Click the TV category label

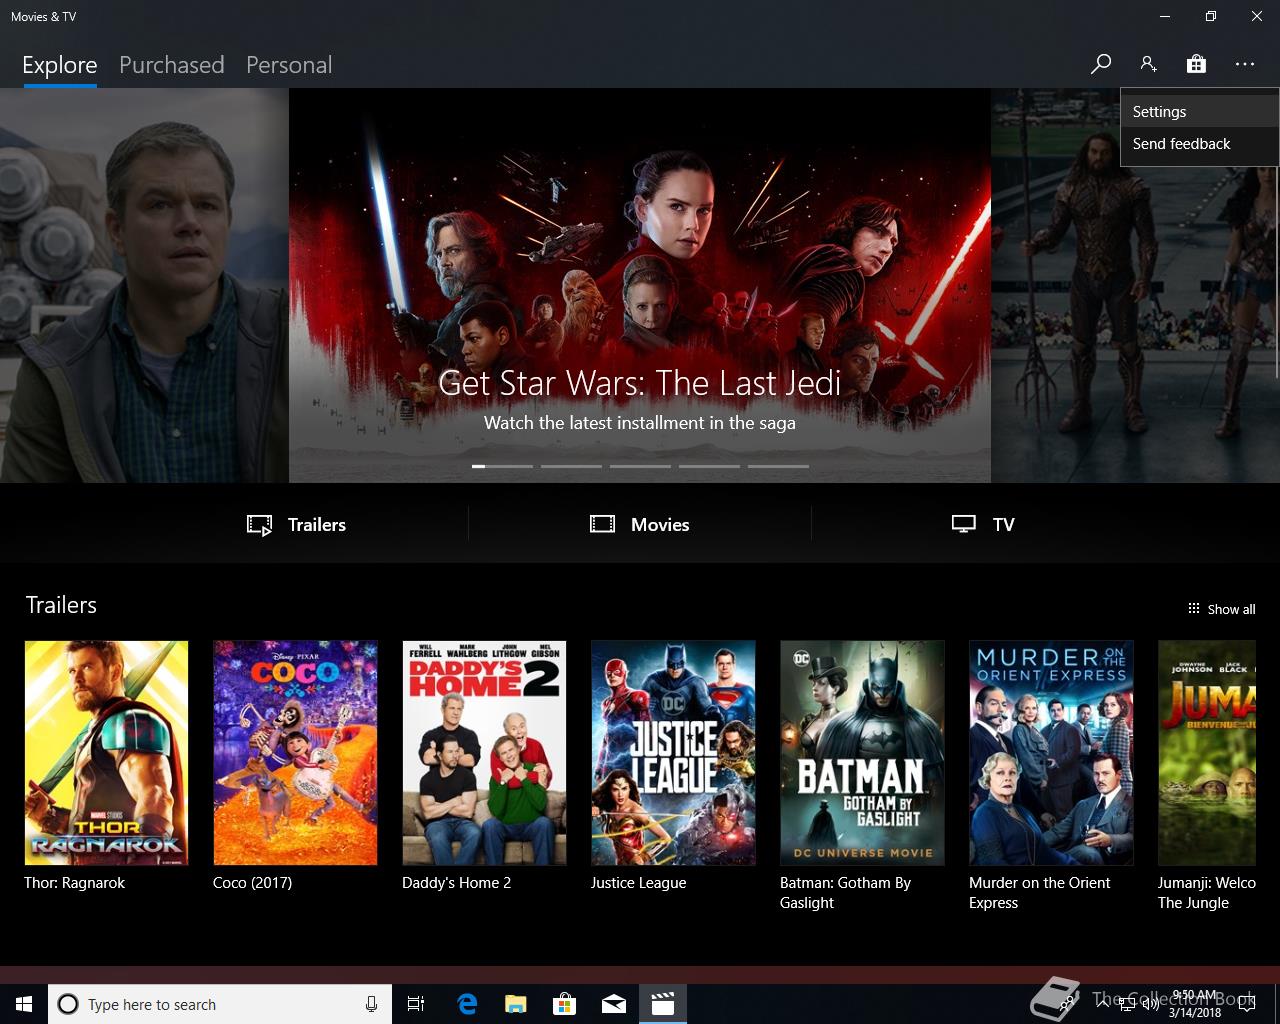[1003, 525]
